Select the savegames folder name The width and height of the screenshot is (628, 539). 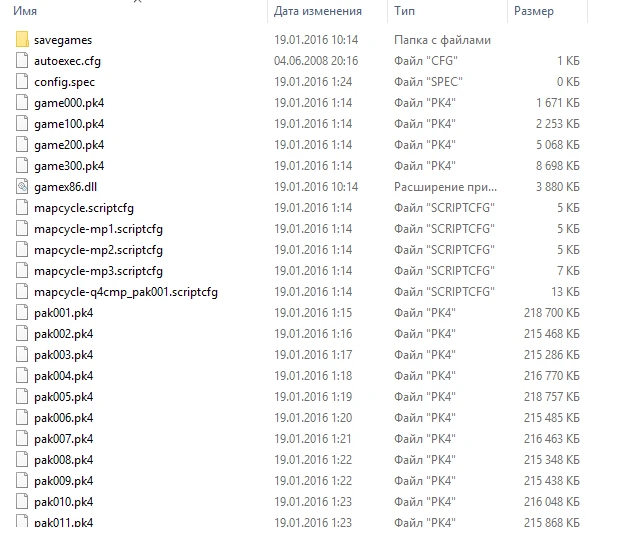(x=63, y=40)
